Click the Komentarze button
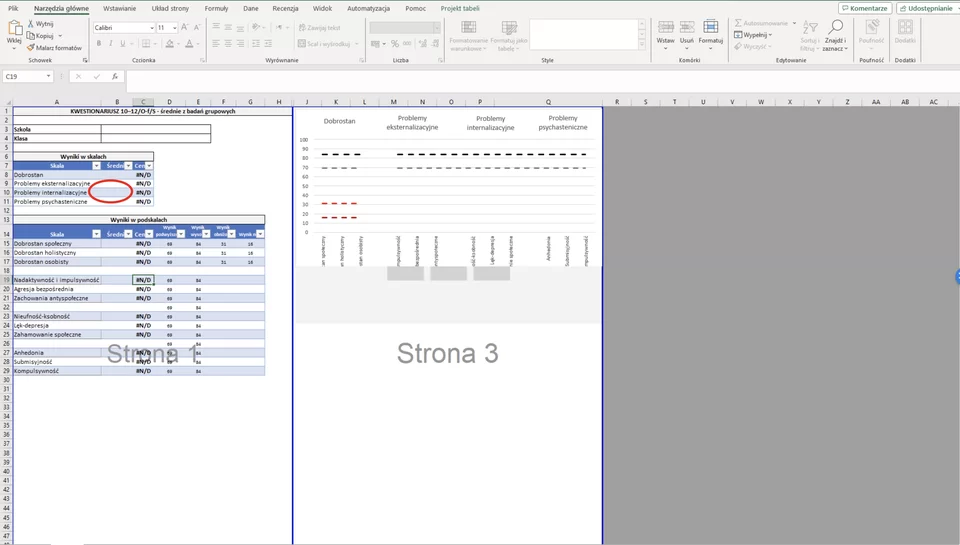This screenshot has height=545, width=960. [x=864, y=9]
